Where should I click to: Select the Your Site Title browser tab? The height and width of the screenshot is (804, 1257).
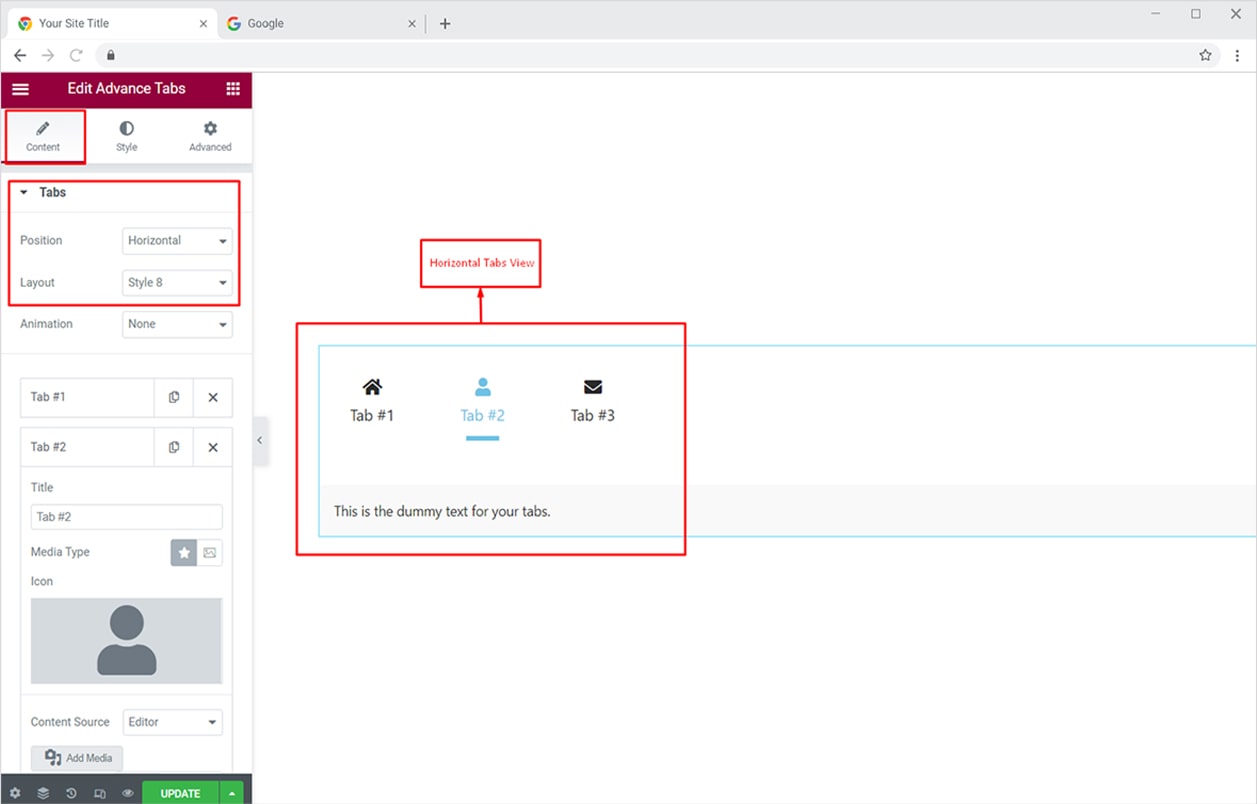[x=112, y=24]
